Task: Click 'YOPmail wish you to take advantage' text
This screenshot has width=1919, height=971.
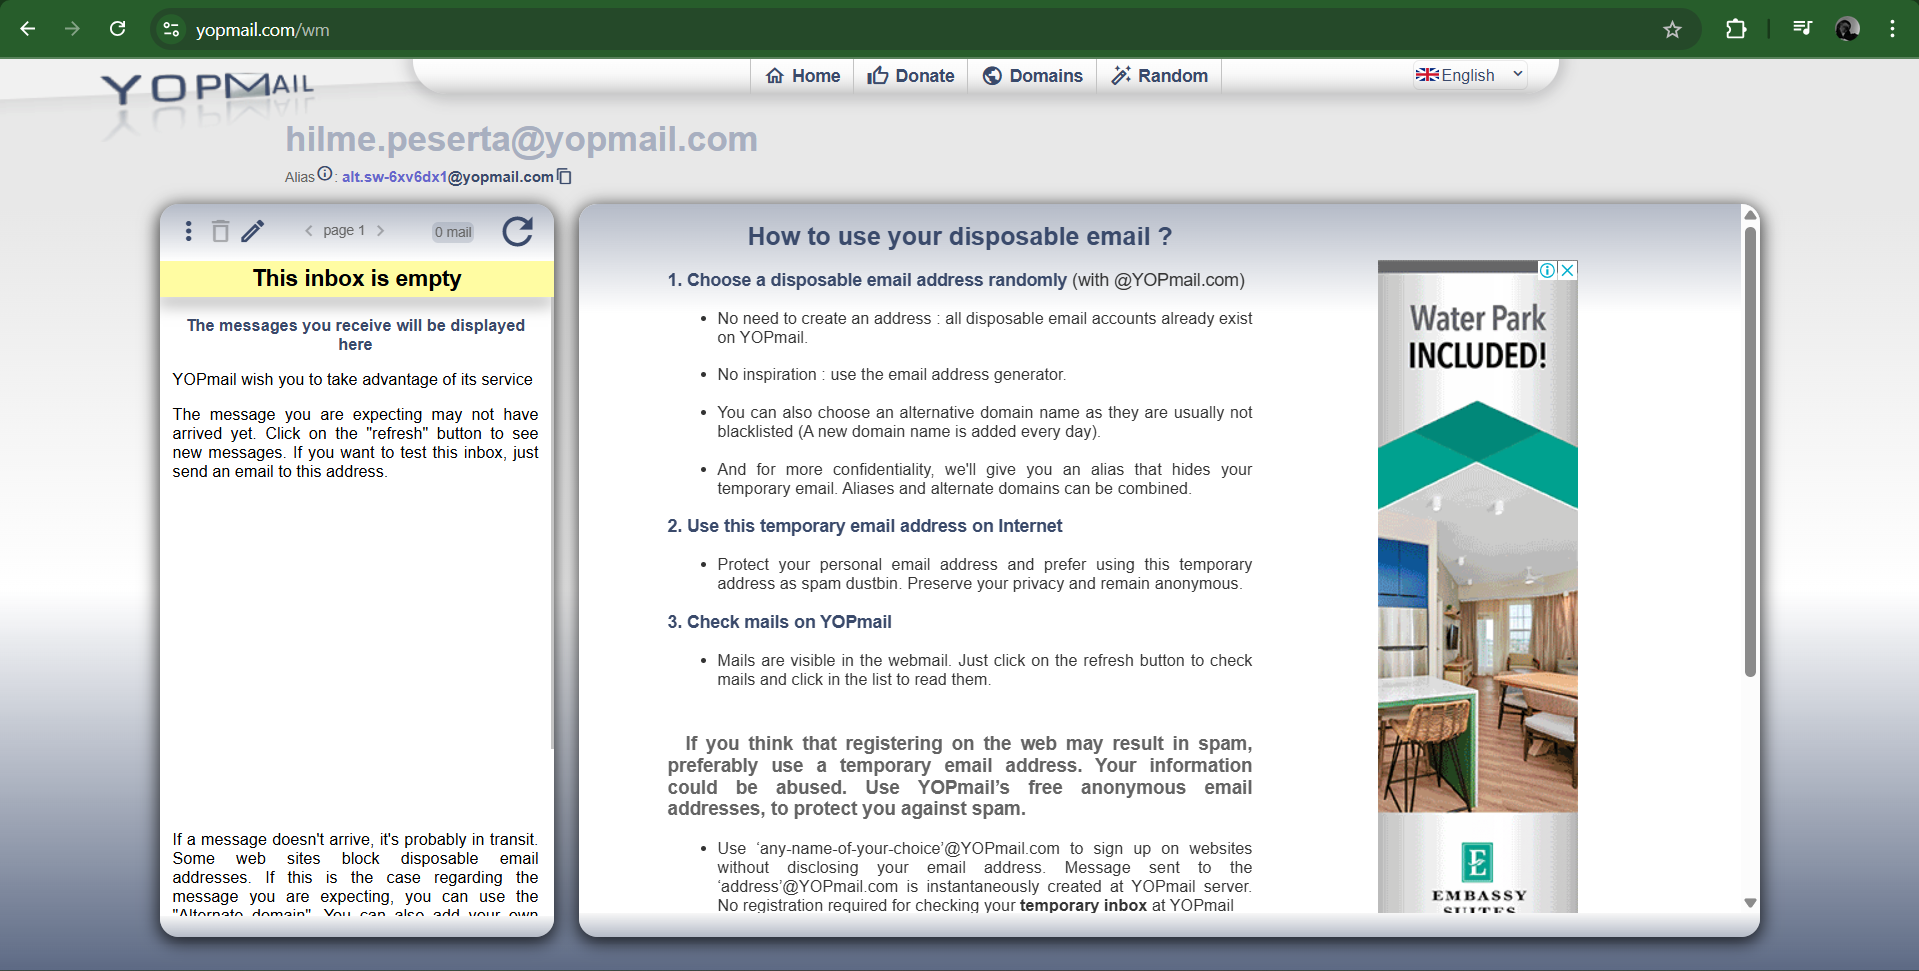Action: click(x=352, y=380)
